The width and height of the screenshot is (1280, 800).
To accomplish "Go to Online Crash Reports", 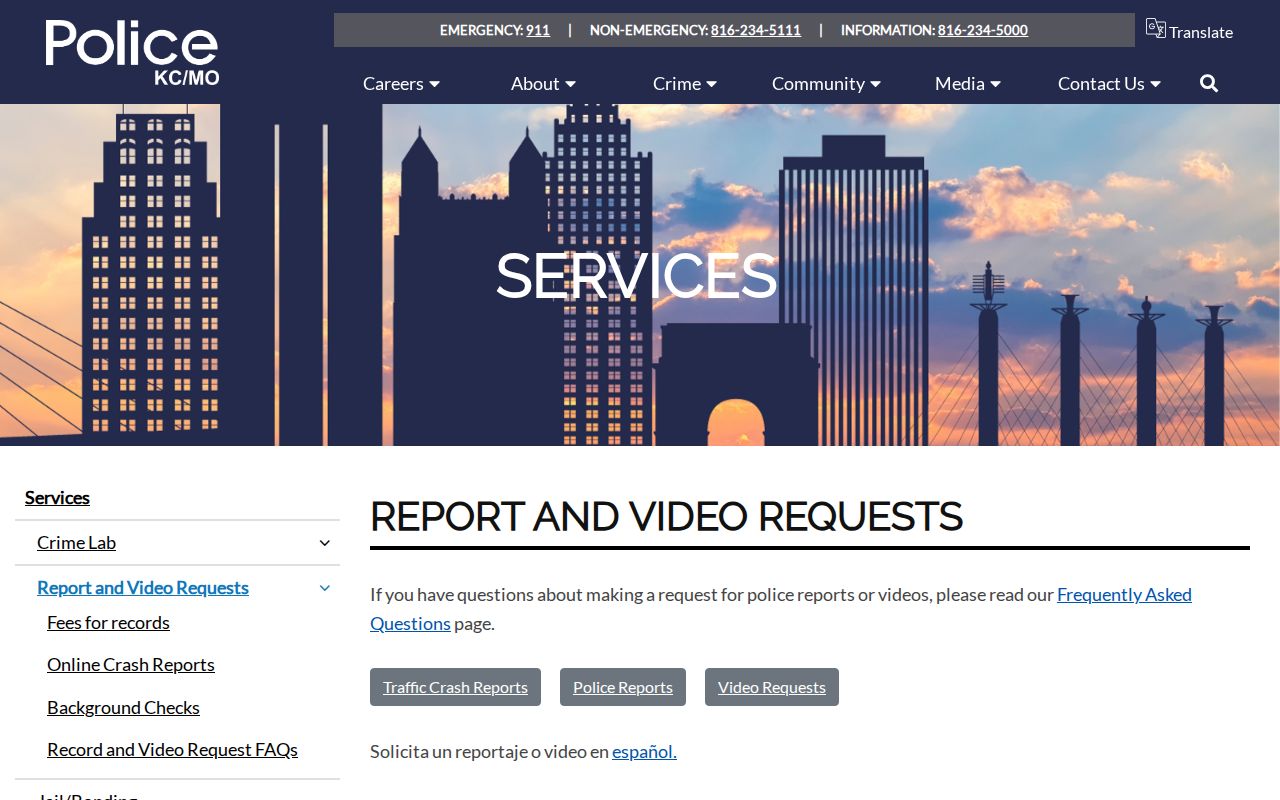I will click(x=131, y=665).
